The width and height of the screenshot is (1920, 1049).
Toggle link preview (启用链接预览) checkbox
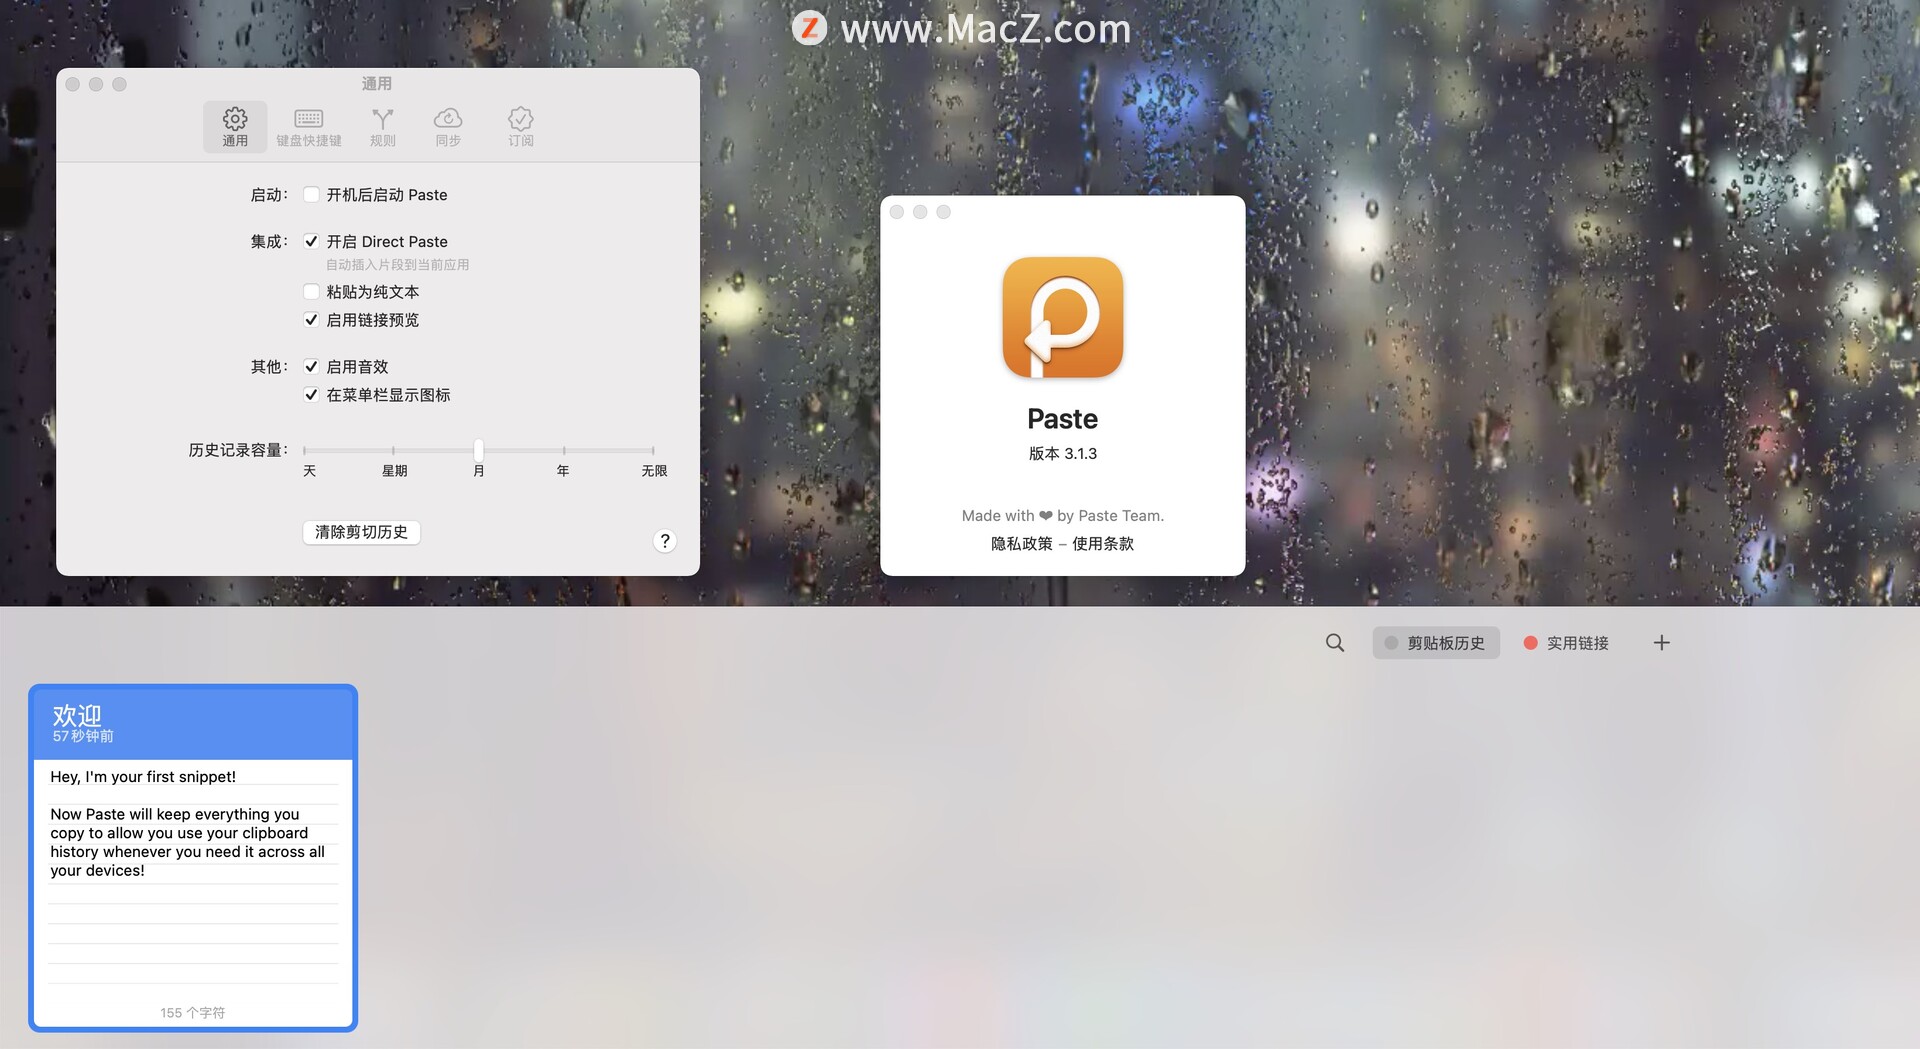pos(311,319)
